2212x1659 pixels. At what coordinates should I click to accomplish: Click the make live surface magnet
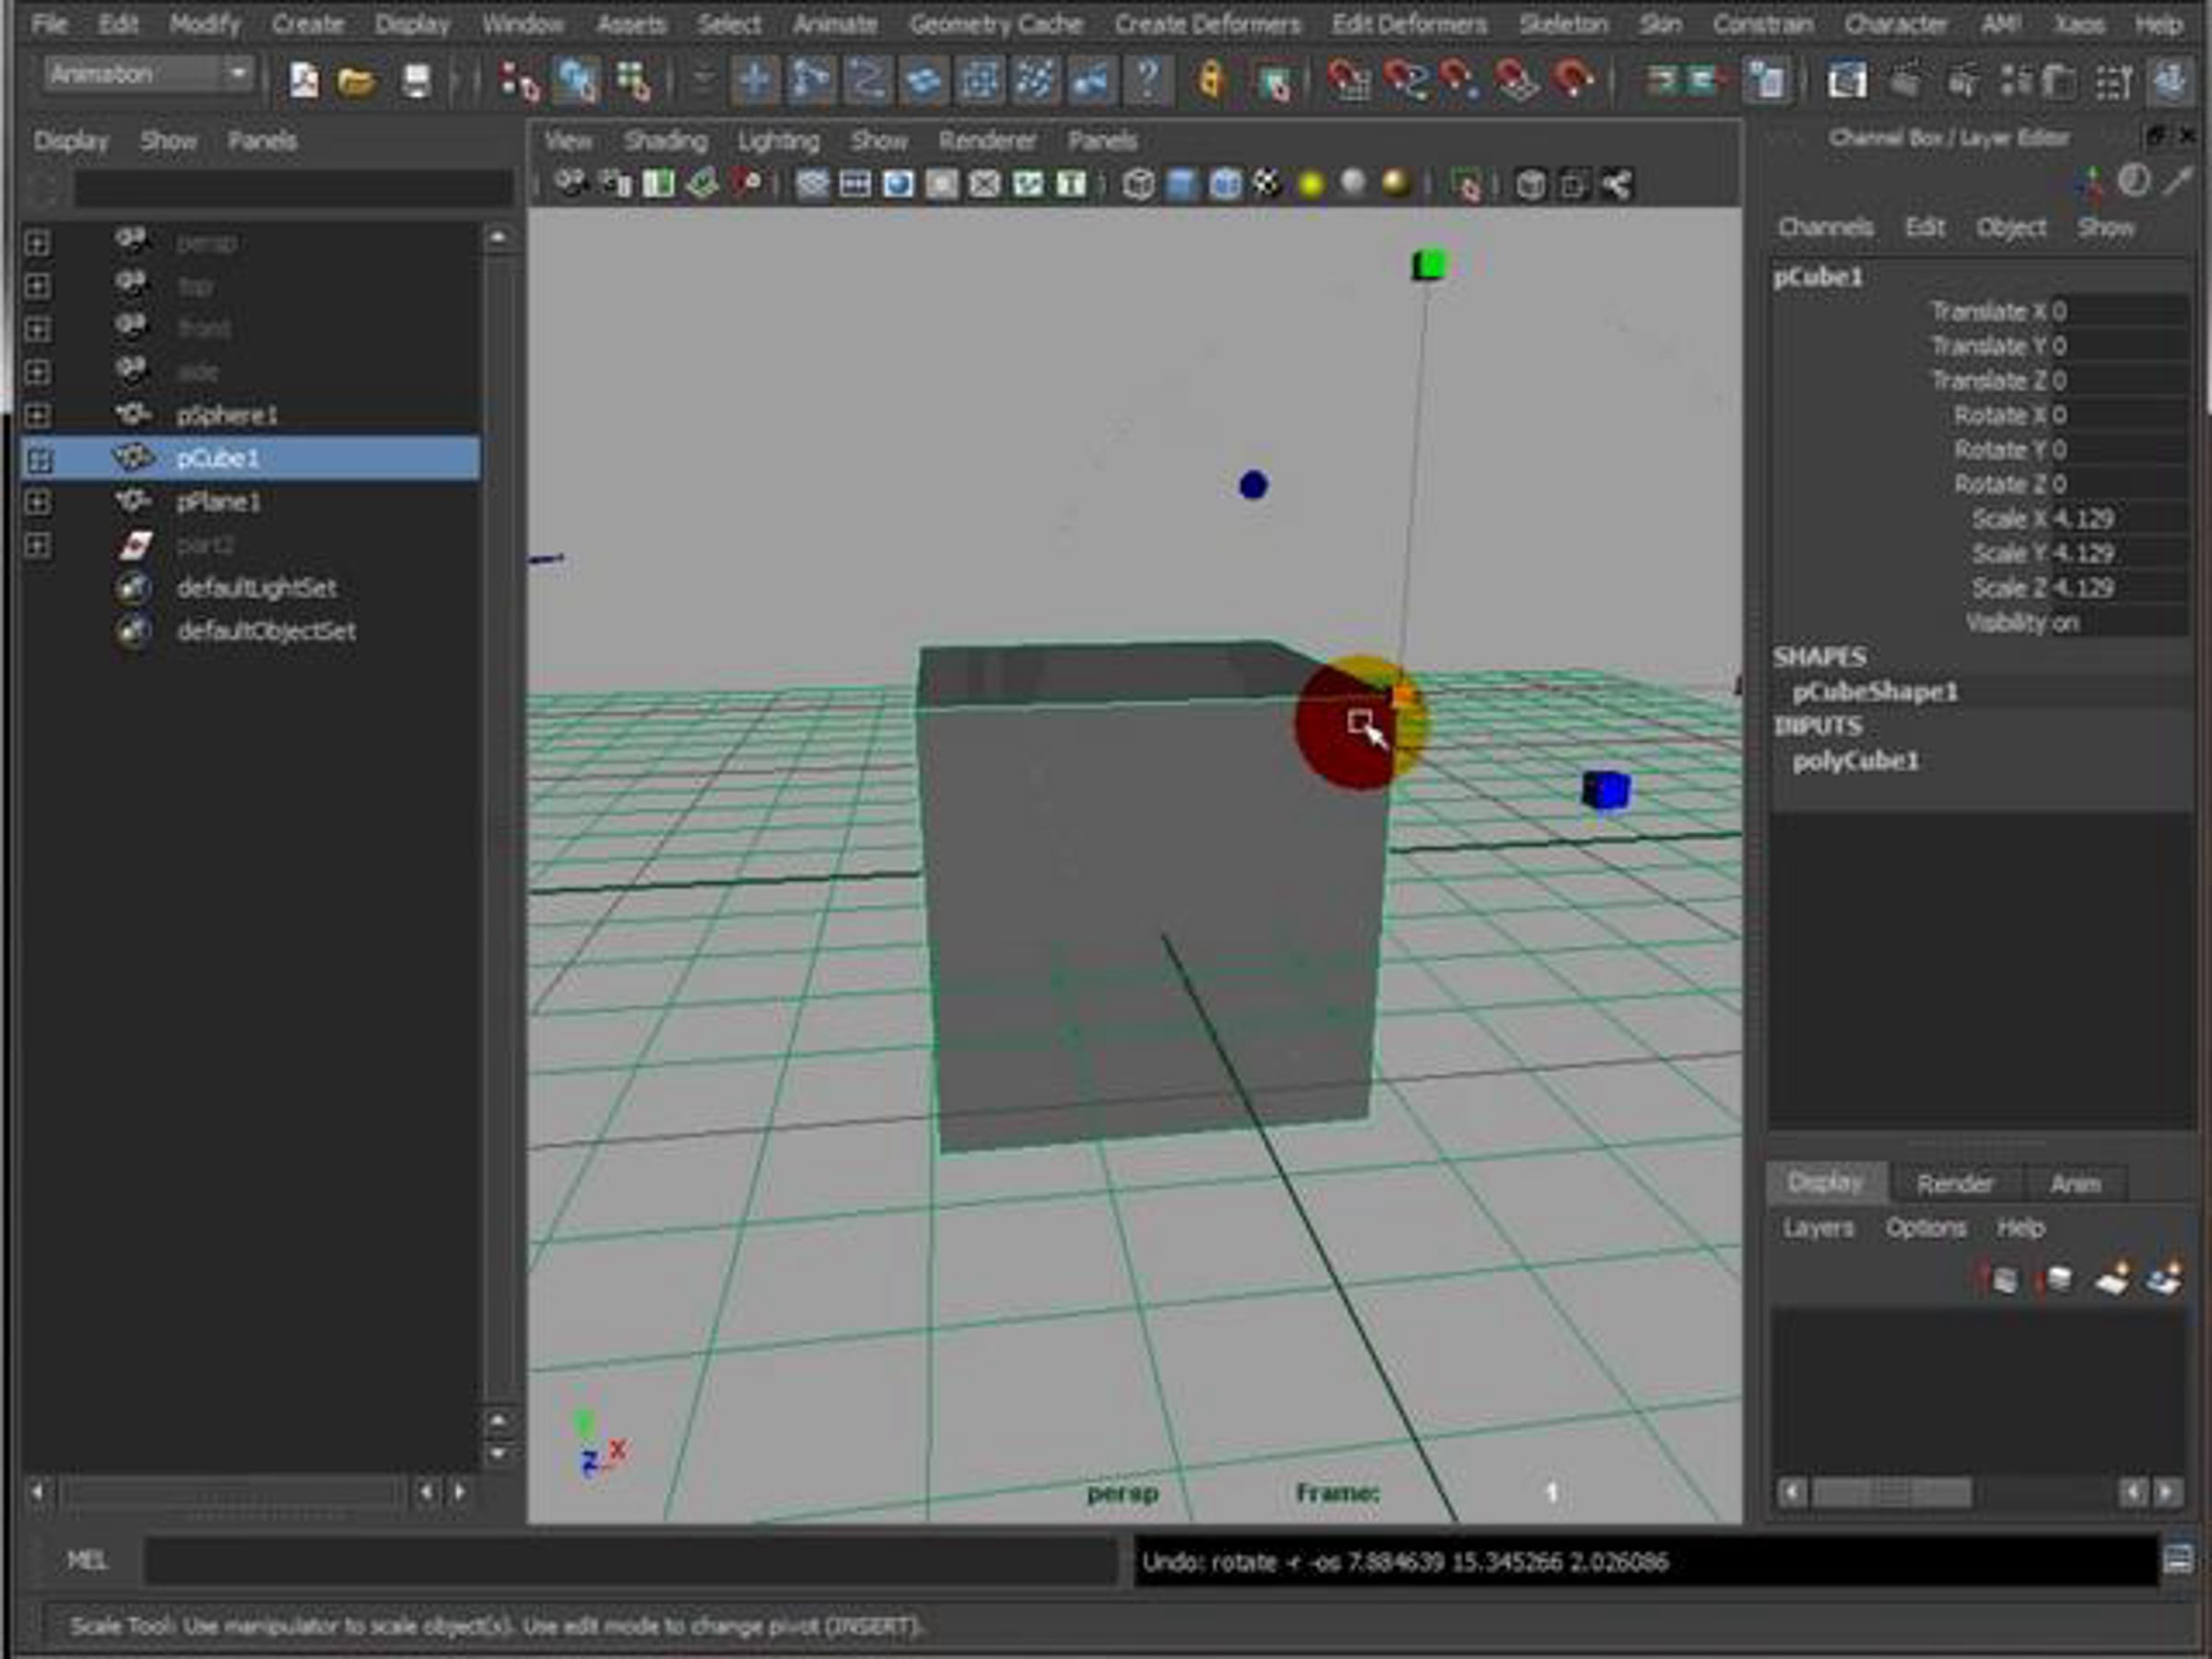pos(1574,80)
